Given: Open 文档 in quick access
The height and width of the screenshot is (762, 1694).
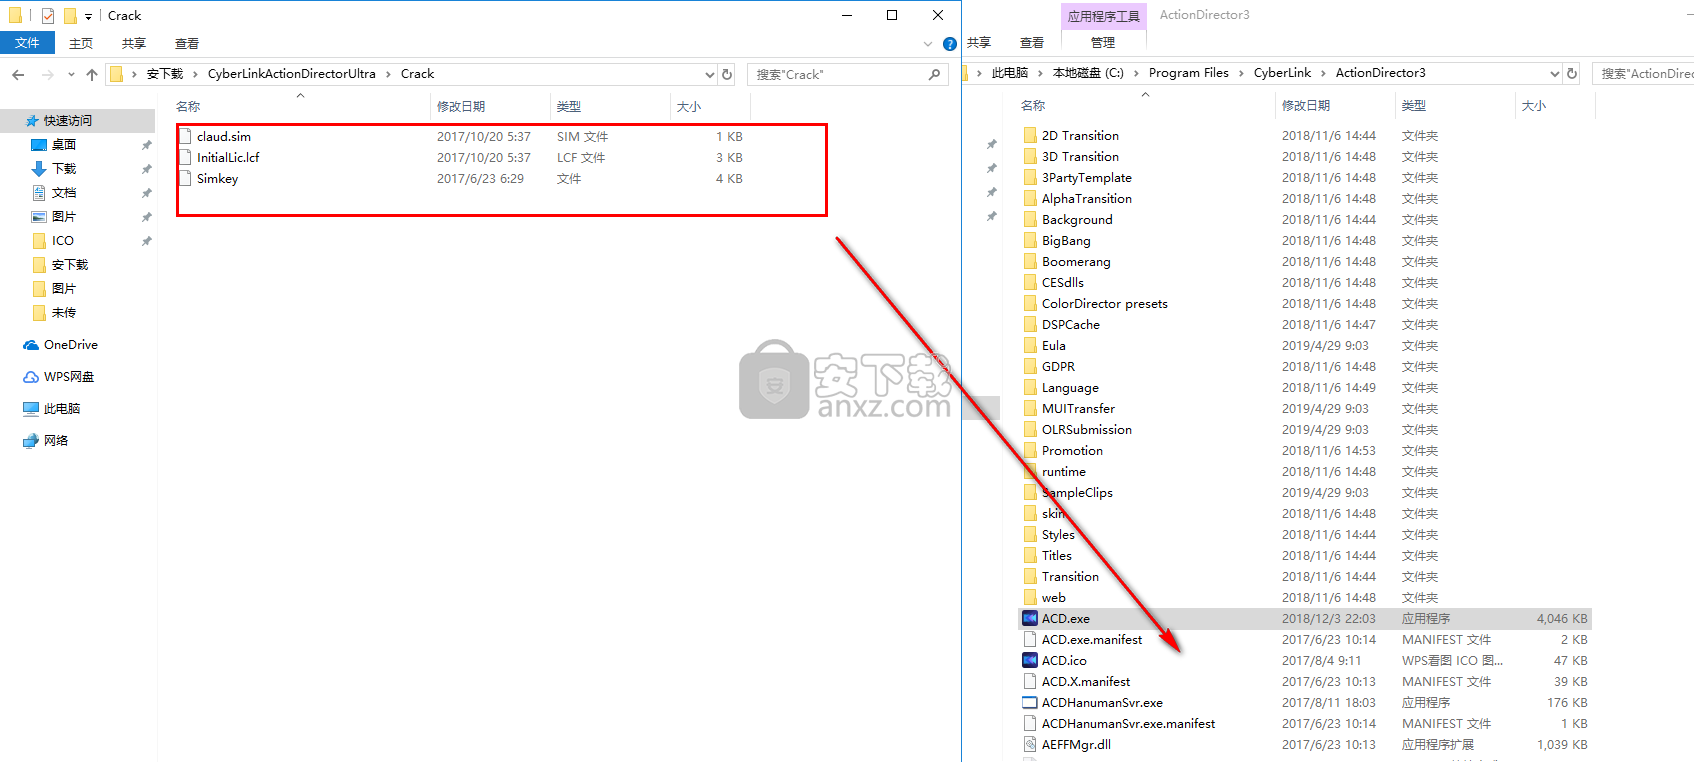Looking at the screenshot, I should [x=64, y=193].
